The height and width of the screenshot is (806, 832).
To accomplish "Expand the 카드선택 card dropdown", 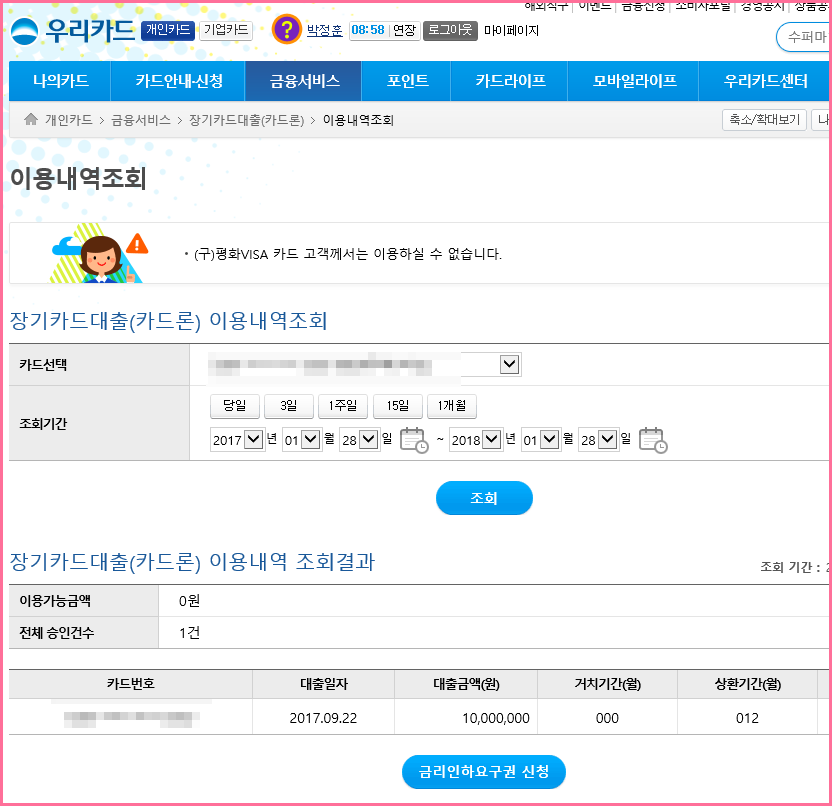I will point(509,365).
